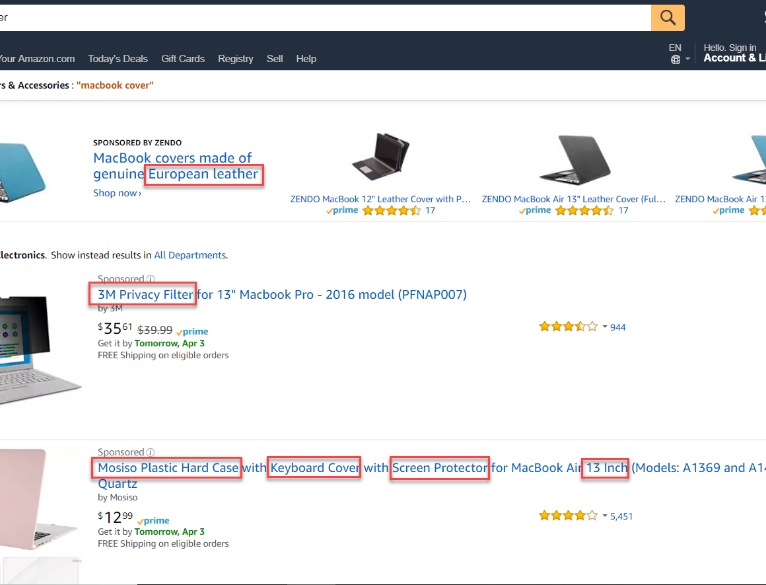Click star rating of 3M Privacy Filter

point(568,326)
